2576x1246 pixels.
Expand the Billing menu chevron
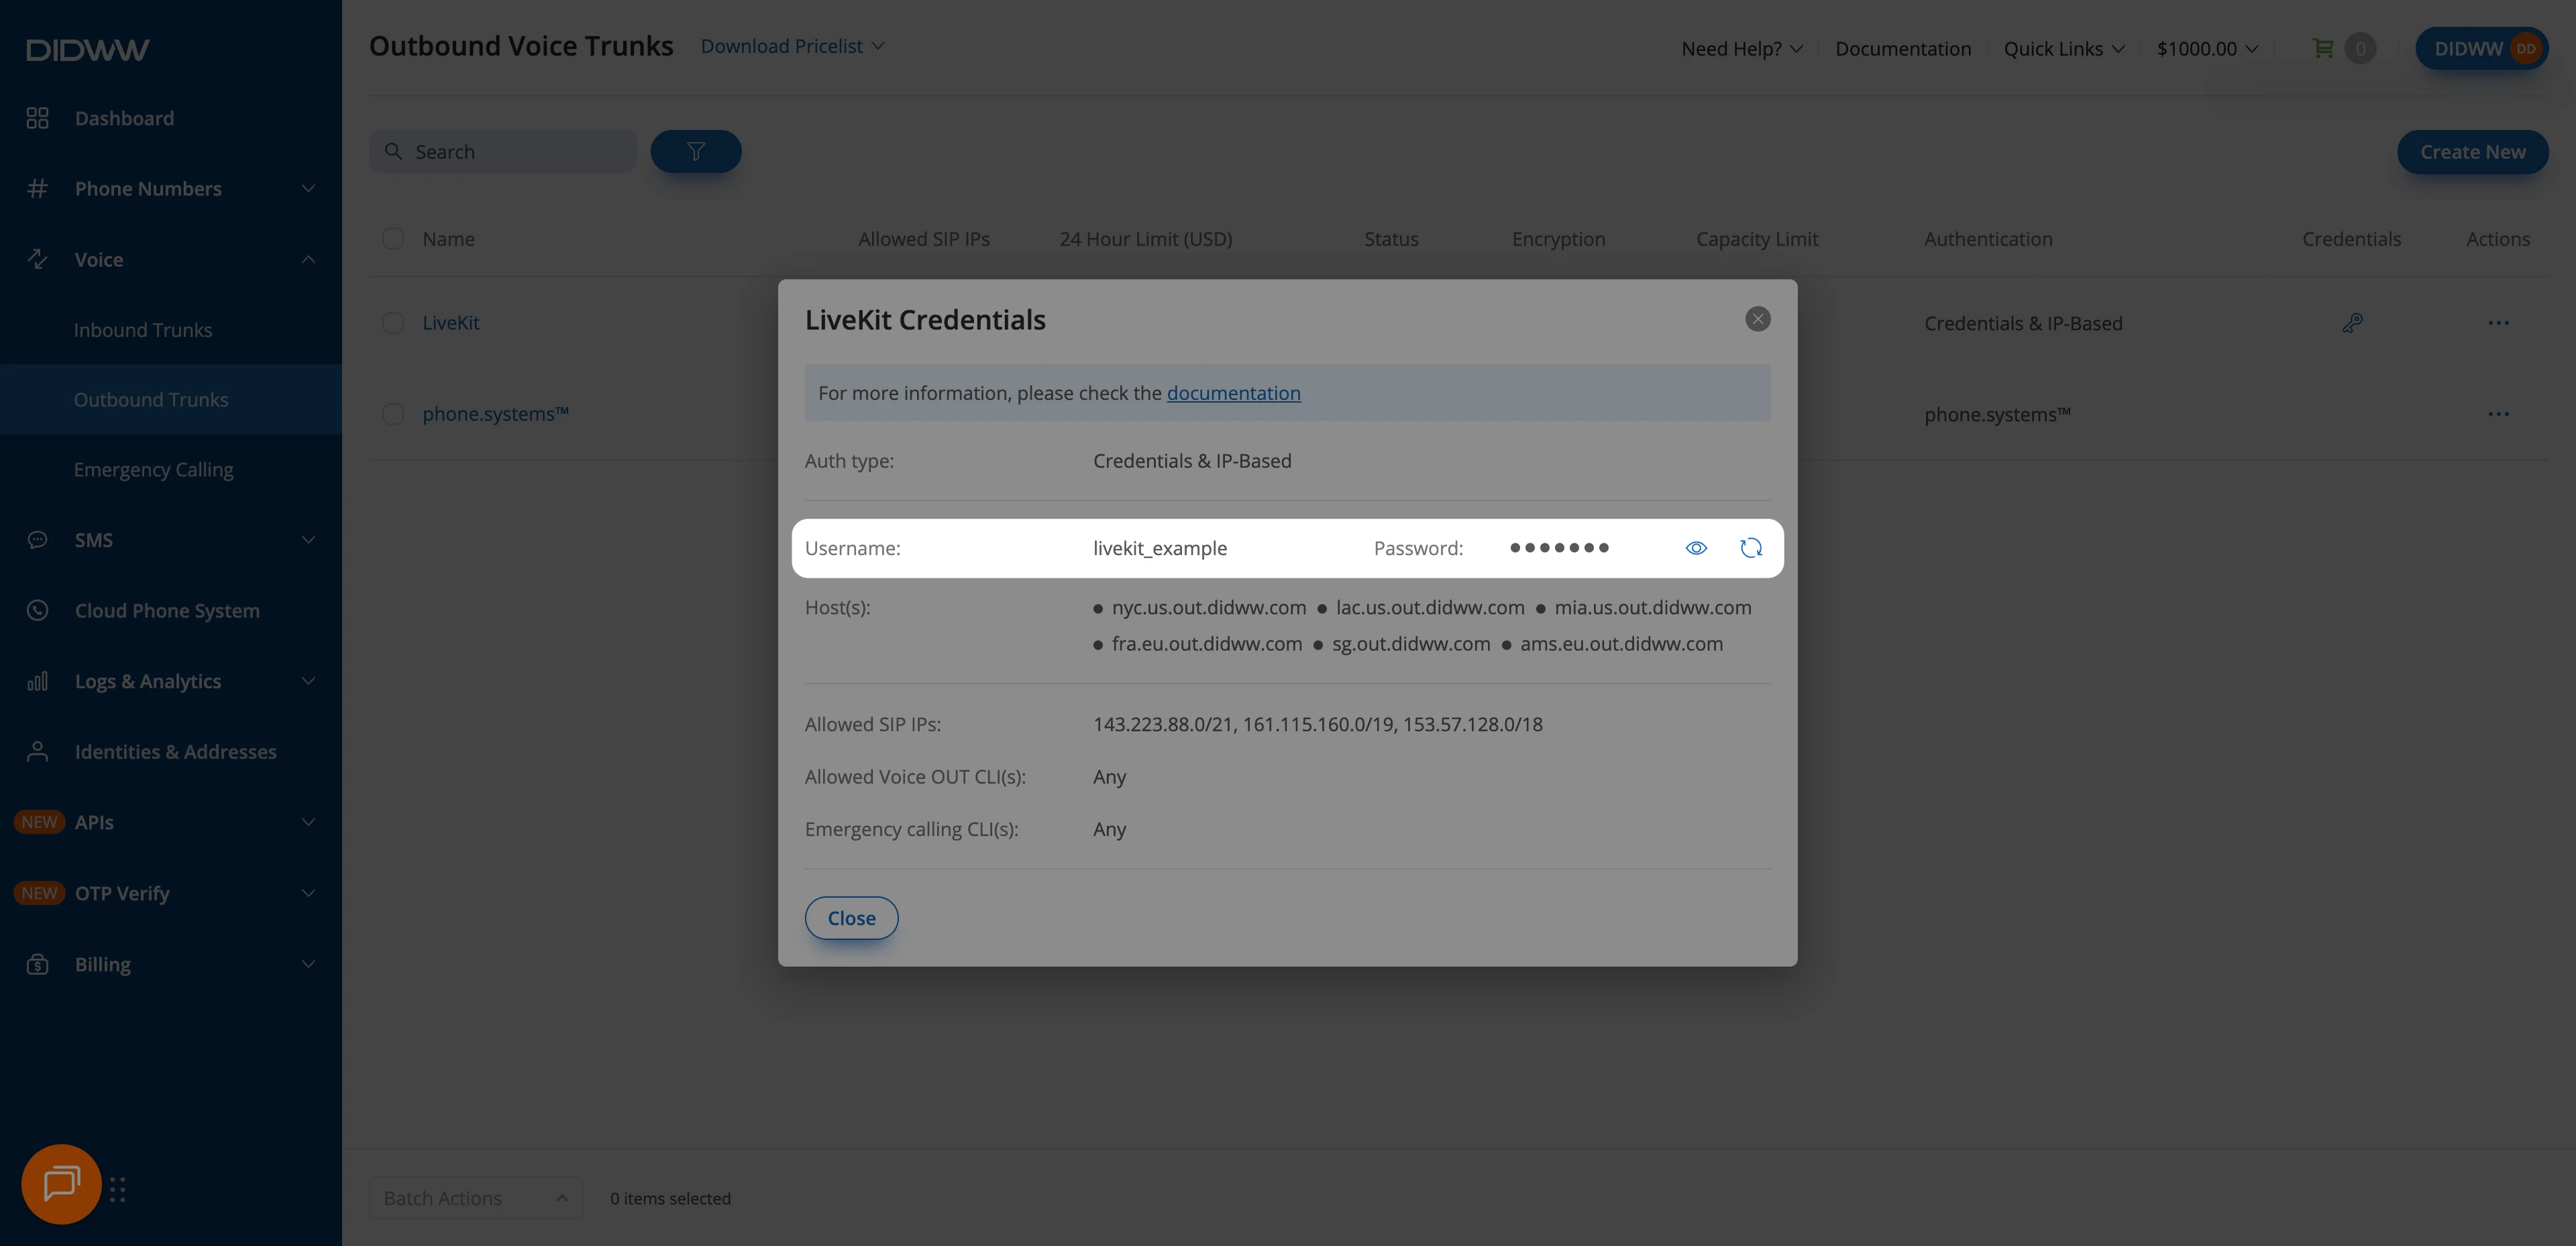point(308,964)
